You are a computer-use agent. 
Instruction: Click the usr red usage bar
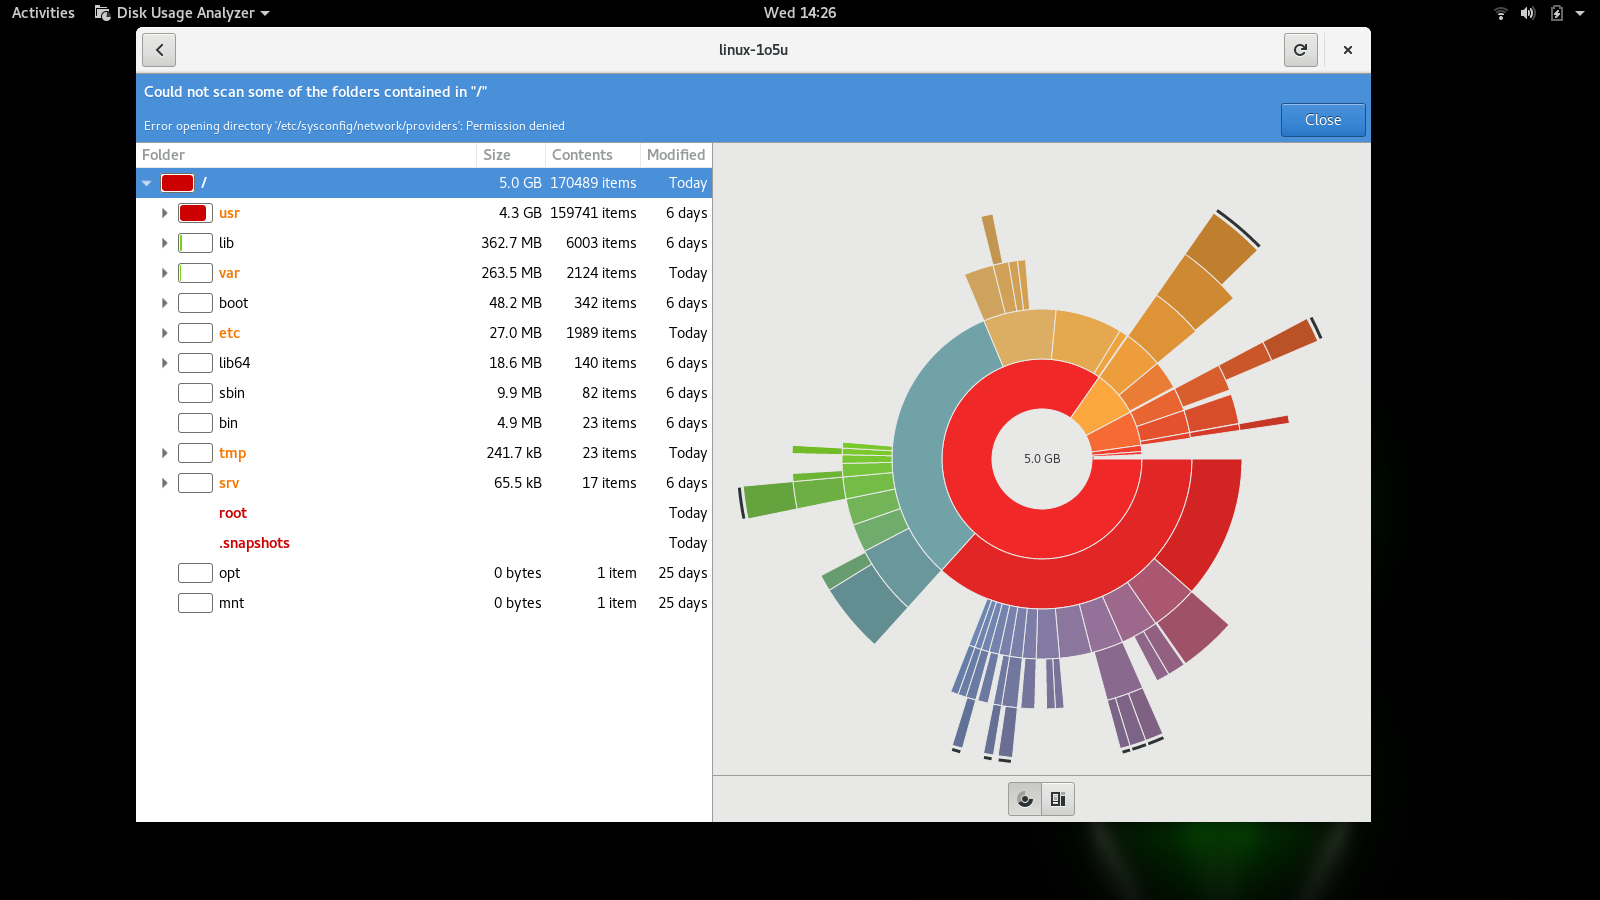coord(194,213)
